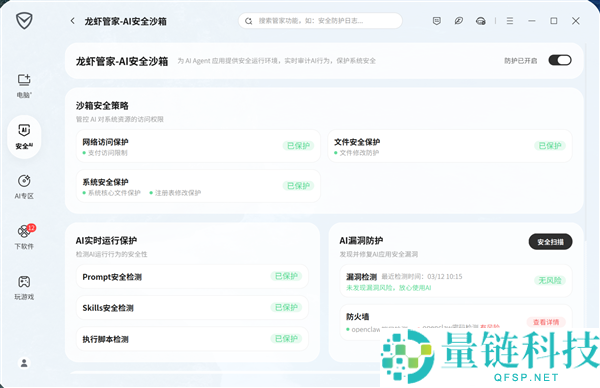600x388 pixels.
Task: Click 未发现漏洞风险 status message
Action: (x=388, y=288)
